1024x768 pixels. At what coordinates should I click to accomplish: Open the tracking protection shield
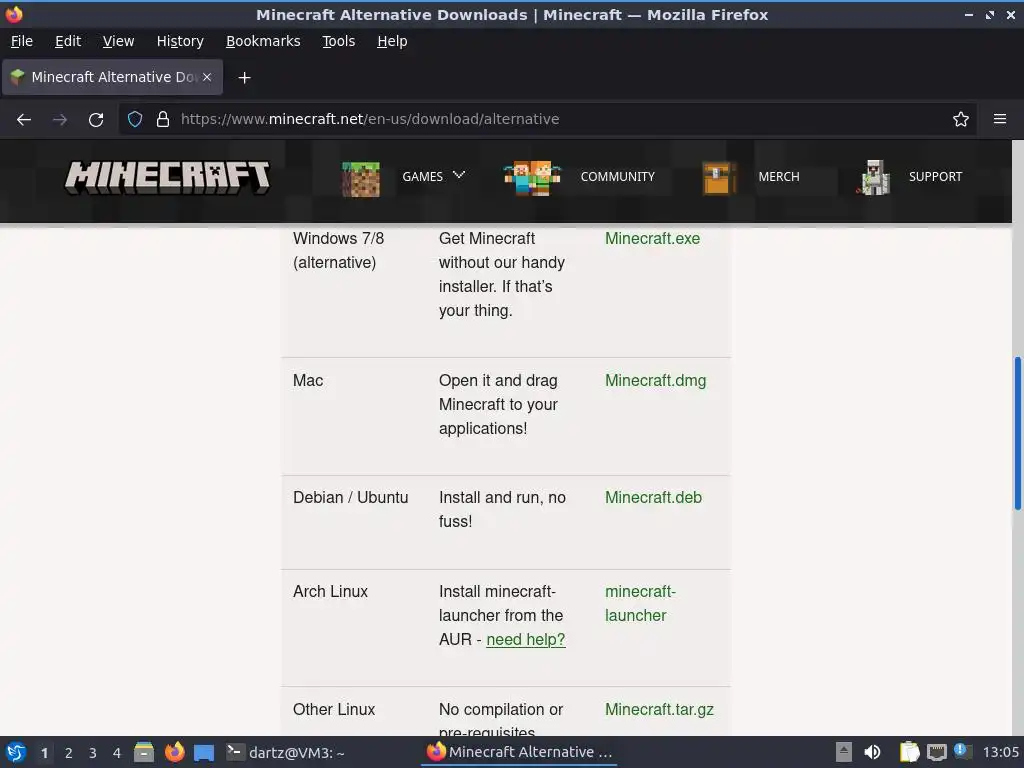point(135,119)
